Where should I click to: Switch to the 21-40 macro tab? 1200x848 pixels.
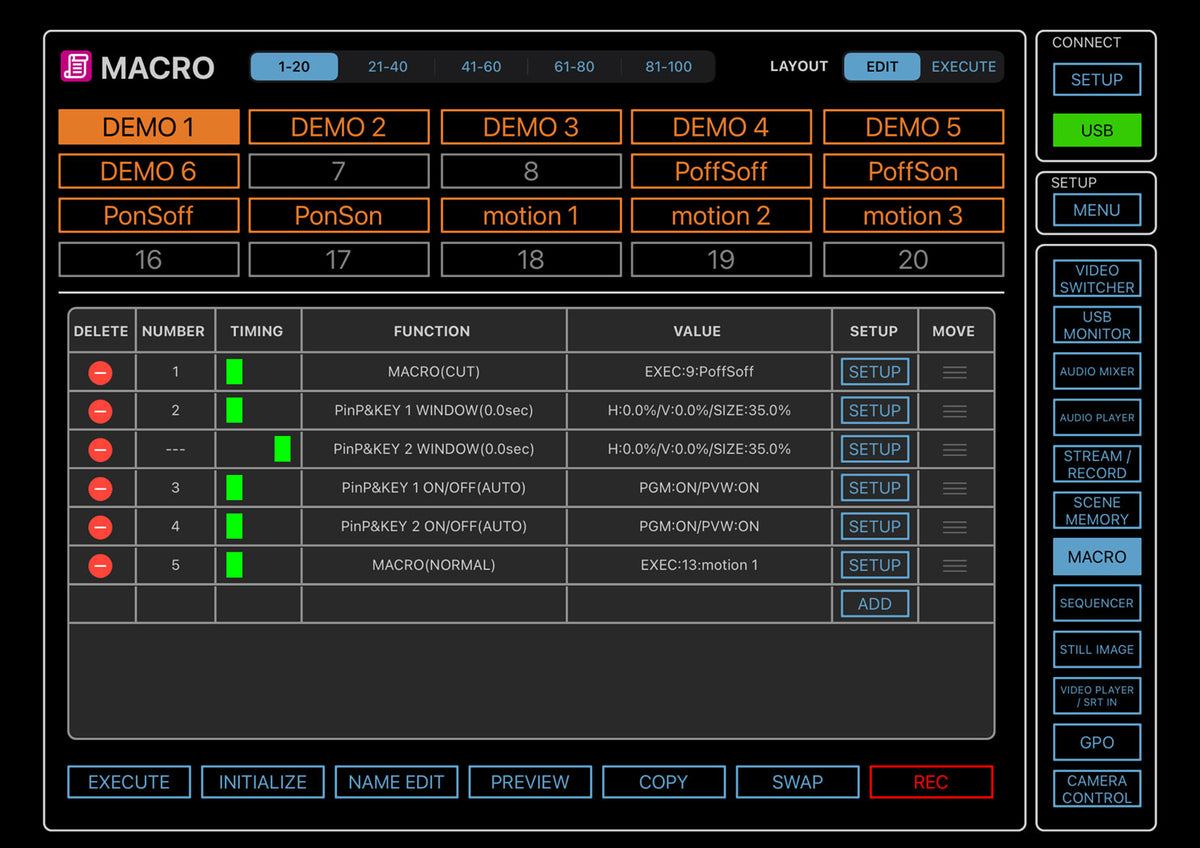pyautogui.click(x=387, y=67)
